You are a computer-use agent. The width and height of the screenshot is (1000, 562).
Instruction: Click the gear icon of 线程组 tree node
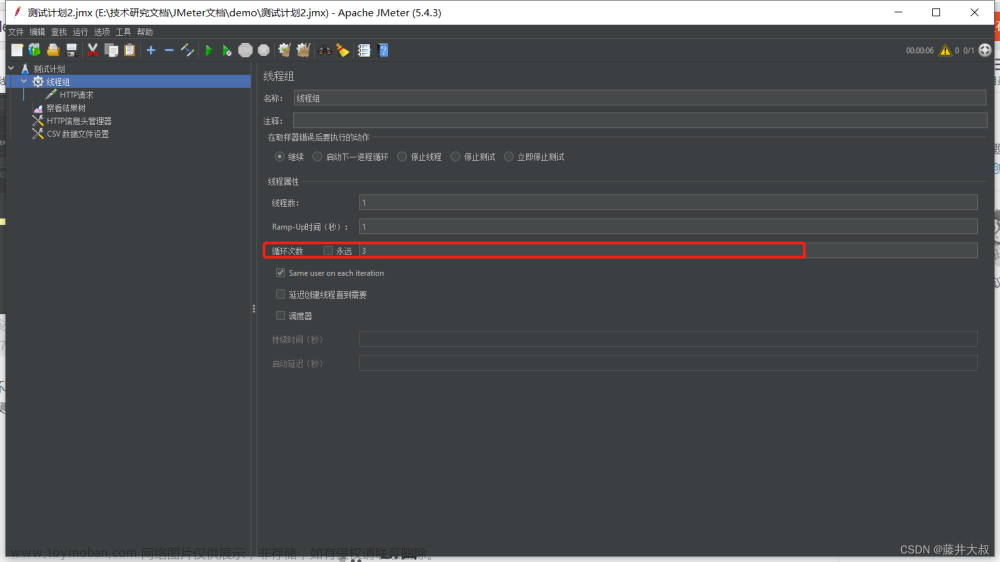38,82
